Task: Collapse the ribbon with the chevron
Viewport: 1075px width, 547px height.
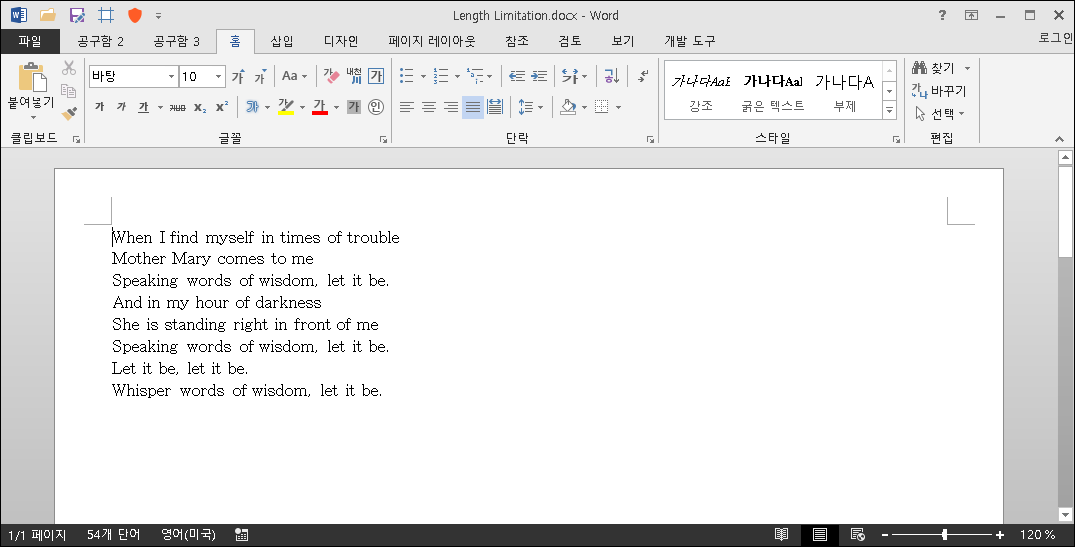Action: (1060, 139)
